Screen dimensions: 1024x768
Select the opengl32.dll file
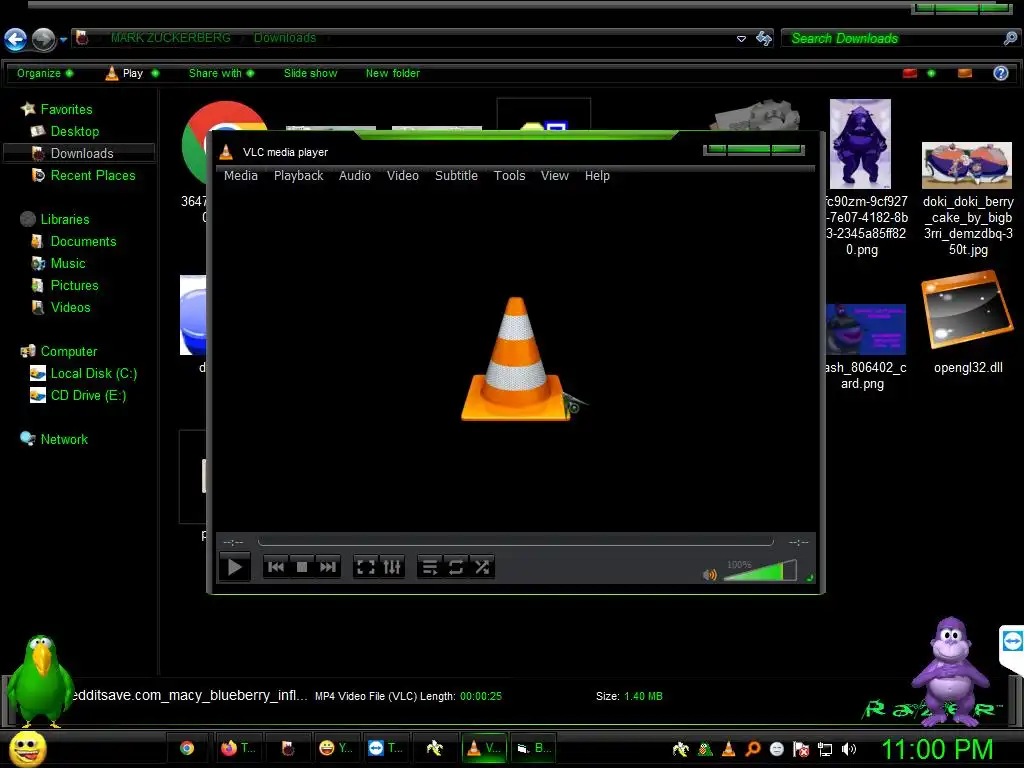967,322
